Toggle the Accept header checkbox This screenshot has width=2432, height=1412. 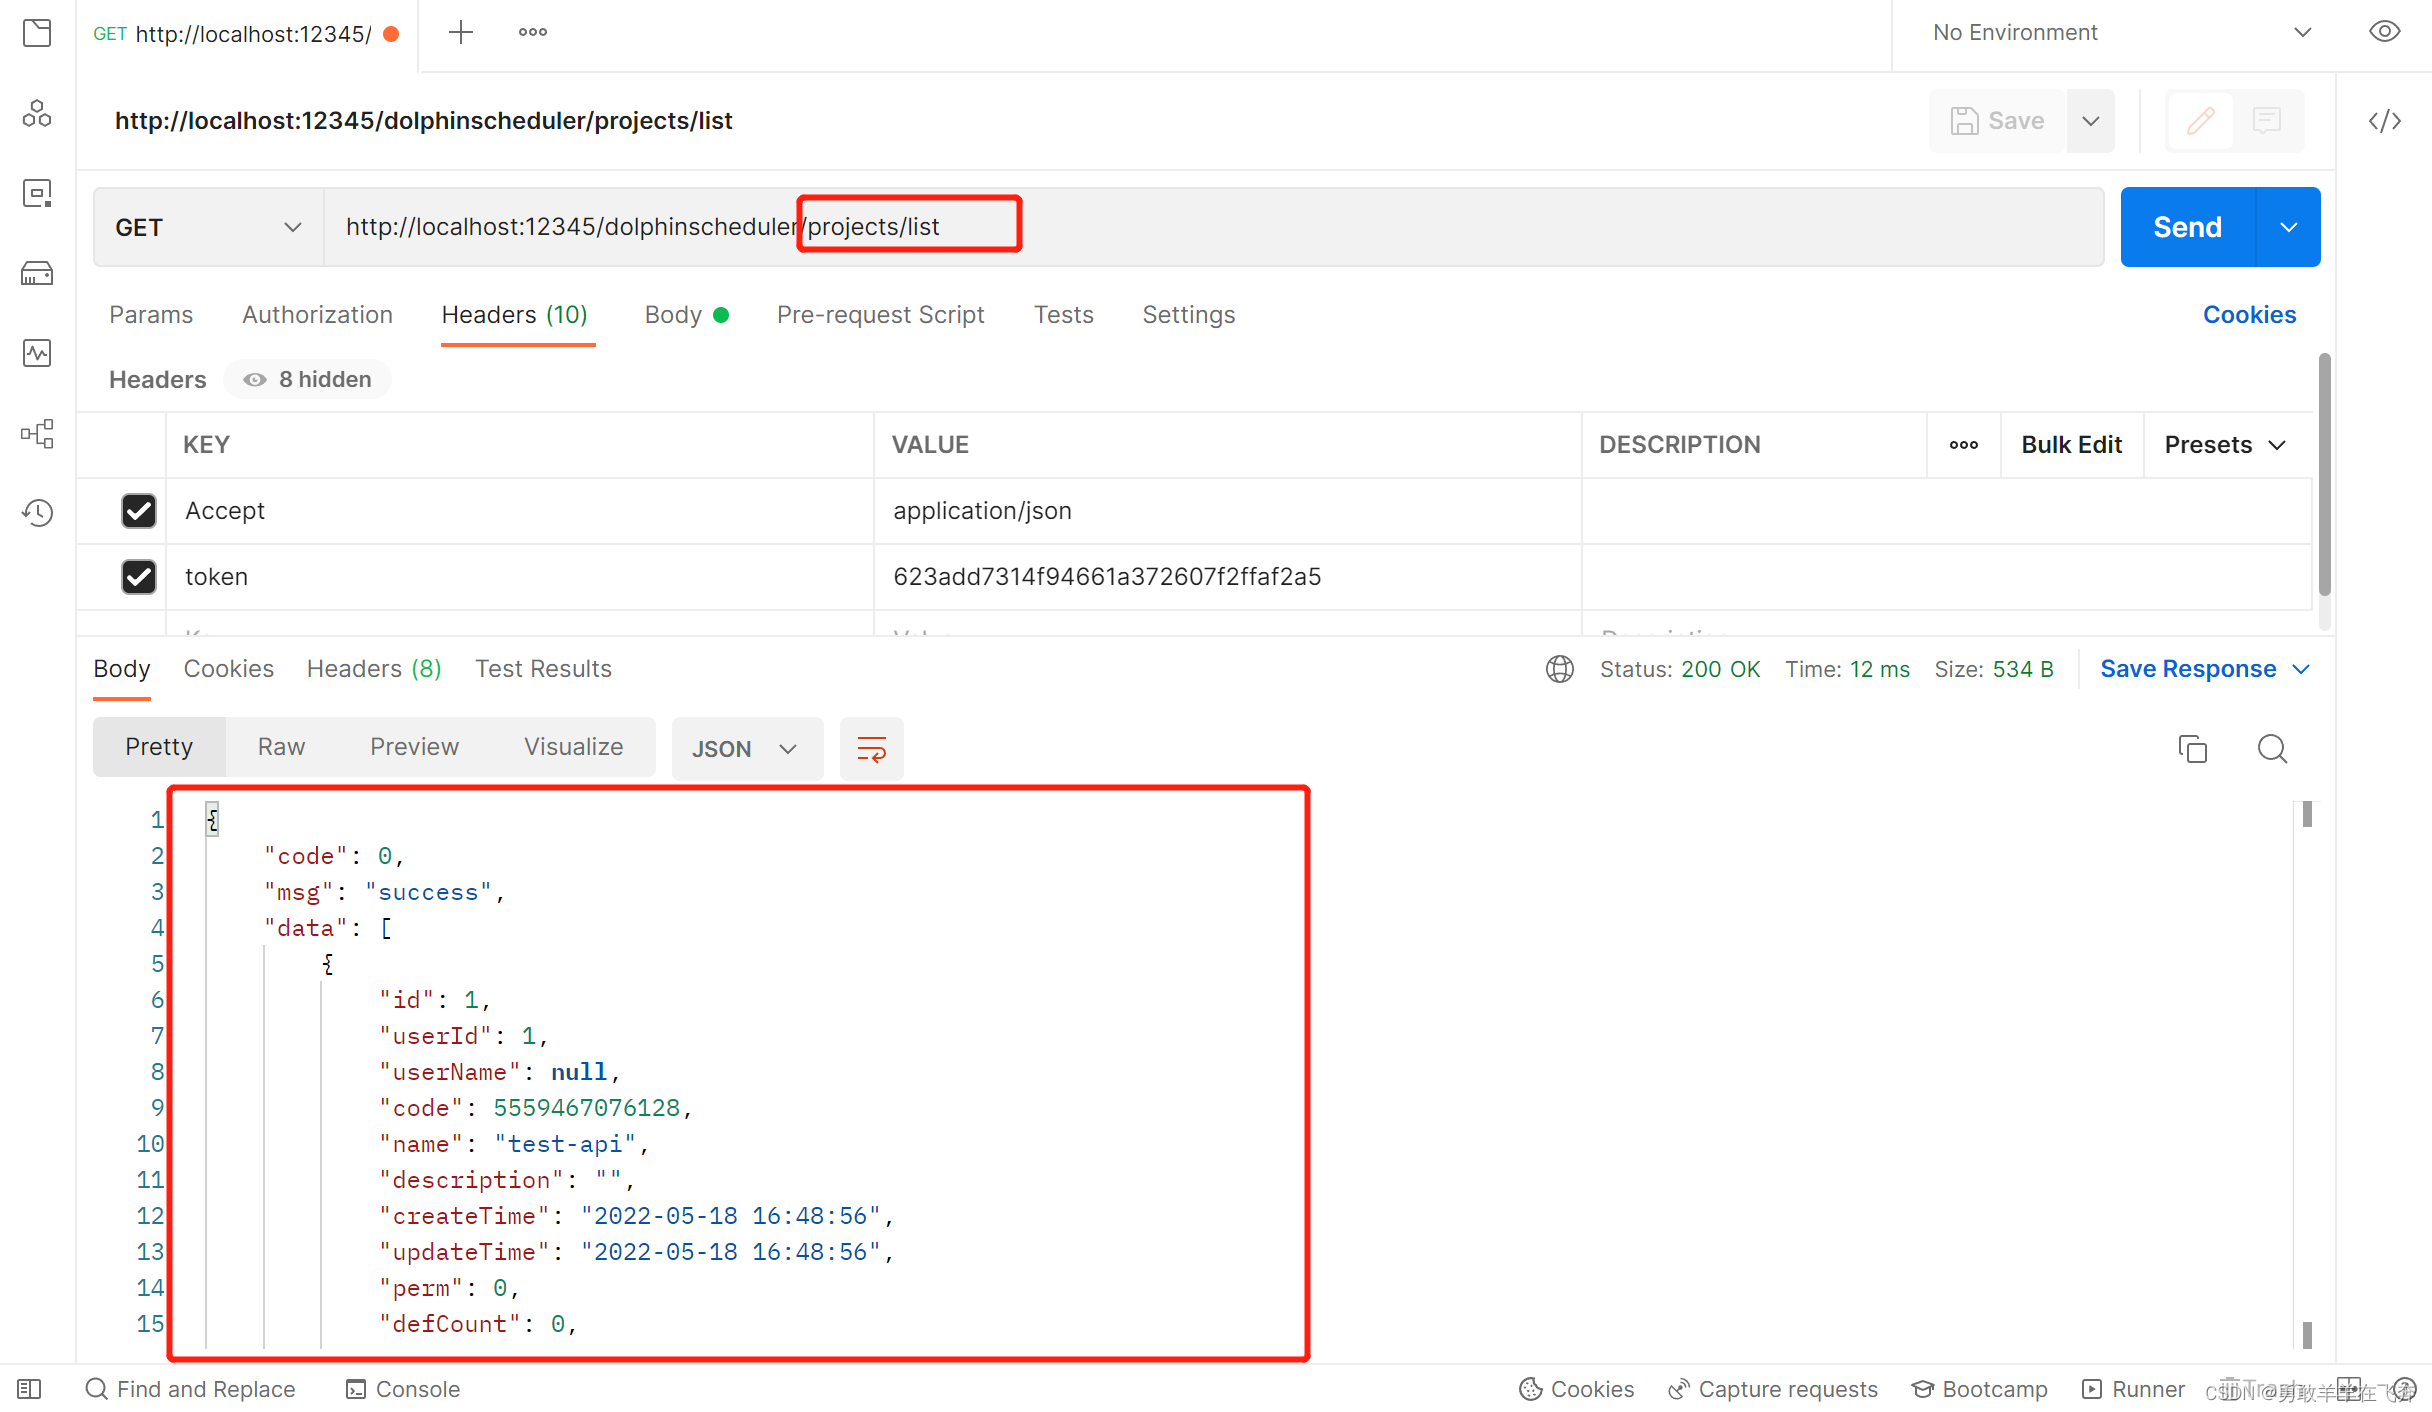139,509
